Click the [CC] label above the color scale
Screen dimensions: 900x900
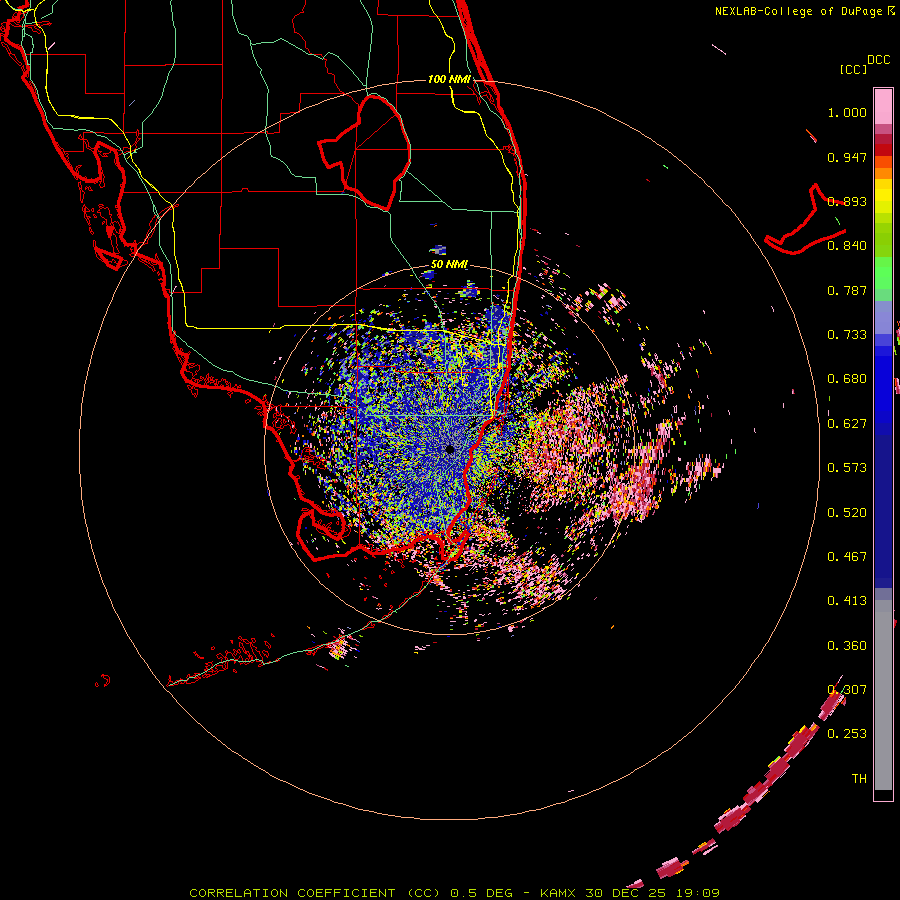(x=853, y=69)
